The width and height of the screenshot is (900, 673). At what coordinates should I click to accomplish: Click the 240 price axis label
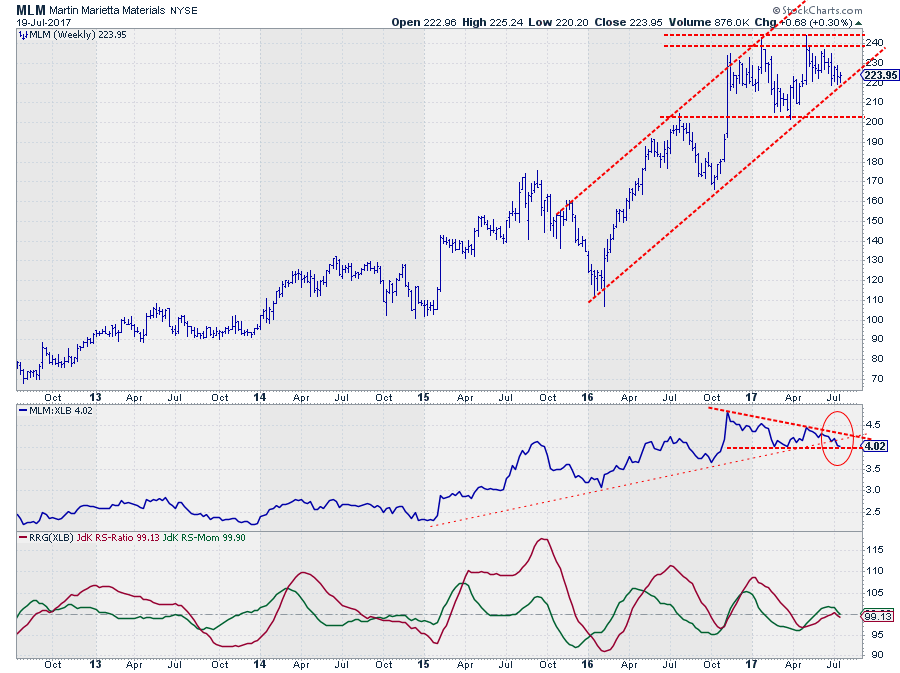(x=875, y=42)
